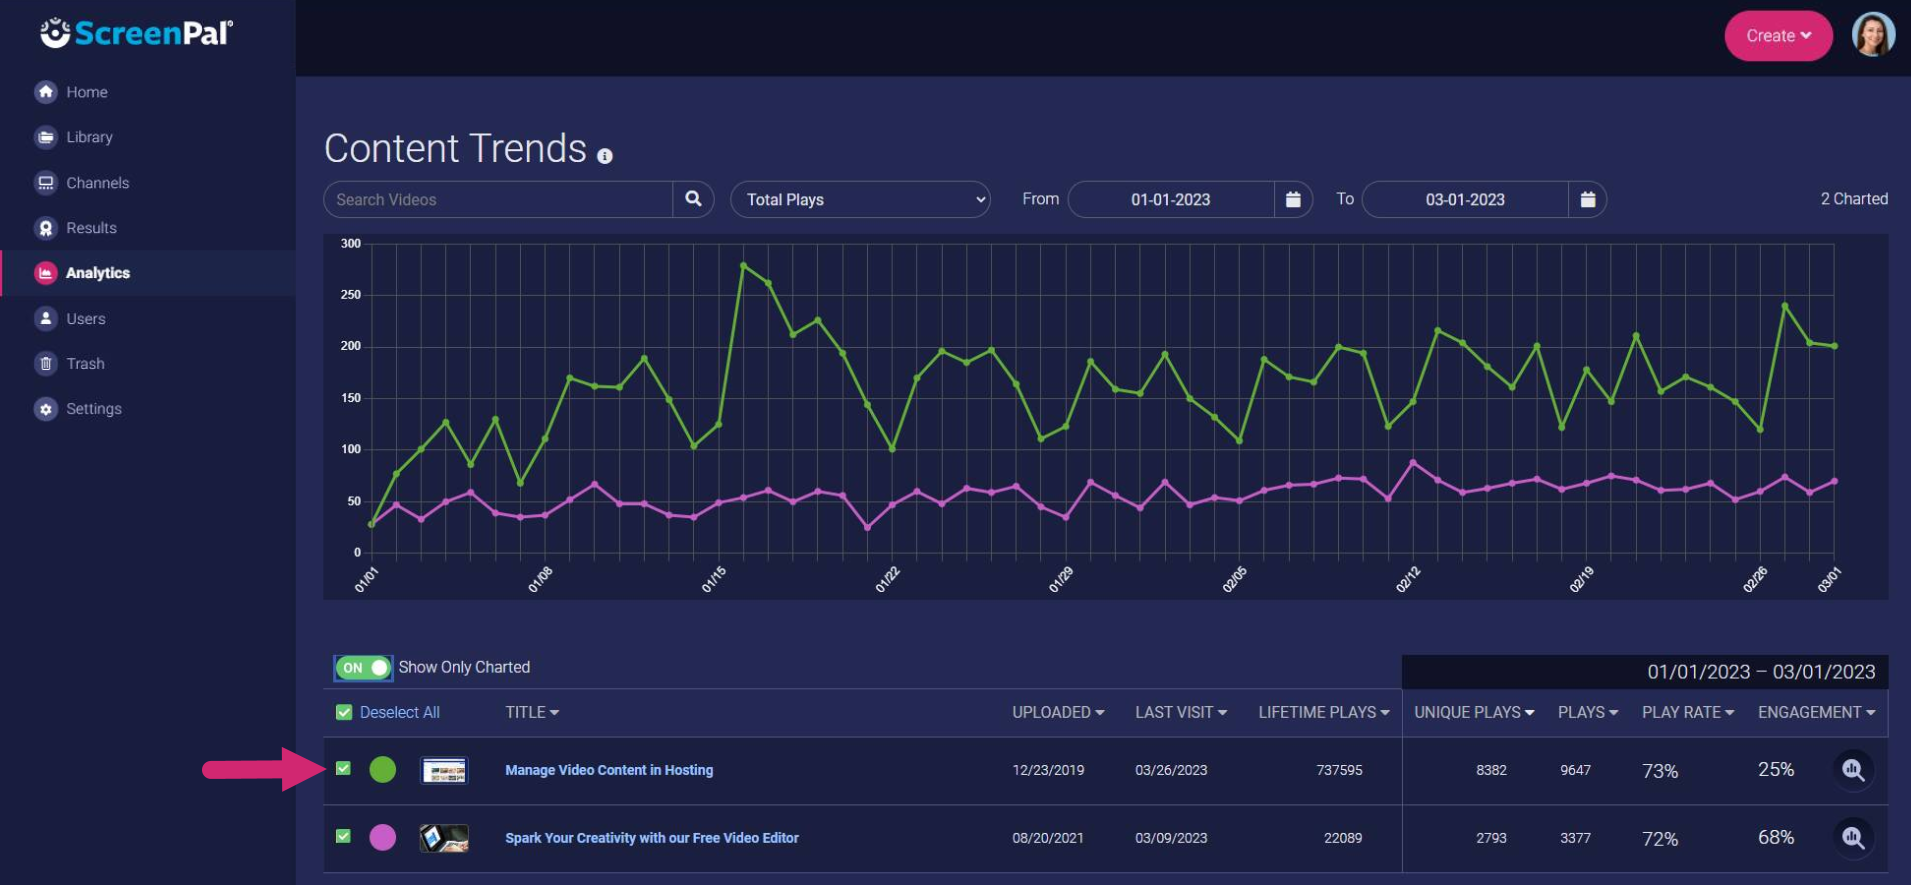Turn off Show Only Charted toggle
Screen dimensions: 1911x885
click(x=363, y=667)
